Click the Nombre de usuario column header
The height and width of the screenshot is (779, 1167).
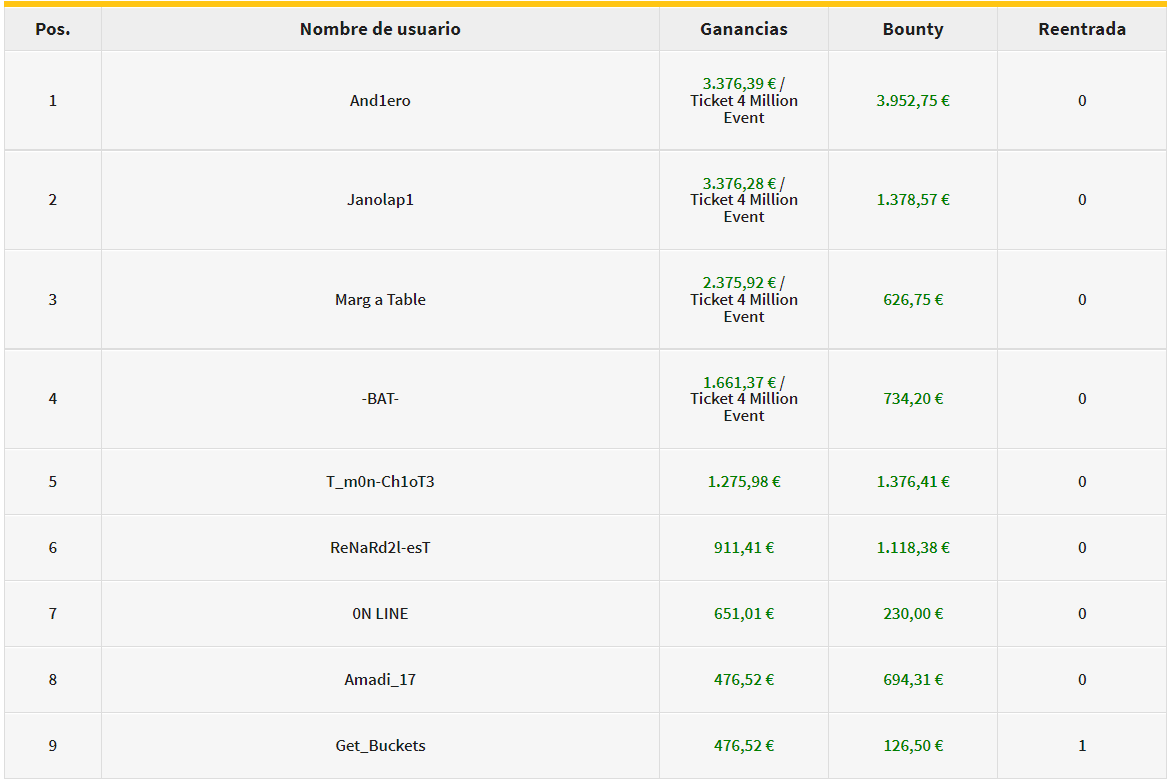point(380,29)
